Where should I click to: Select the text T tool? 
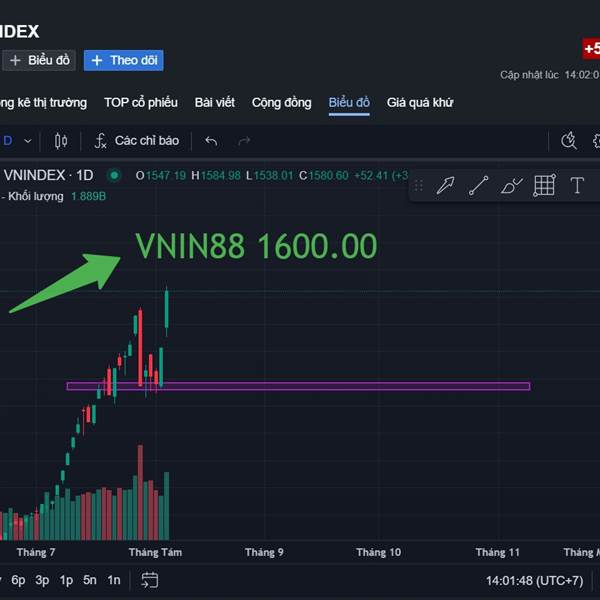pos(577,186)
